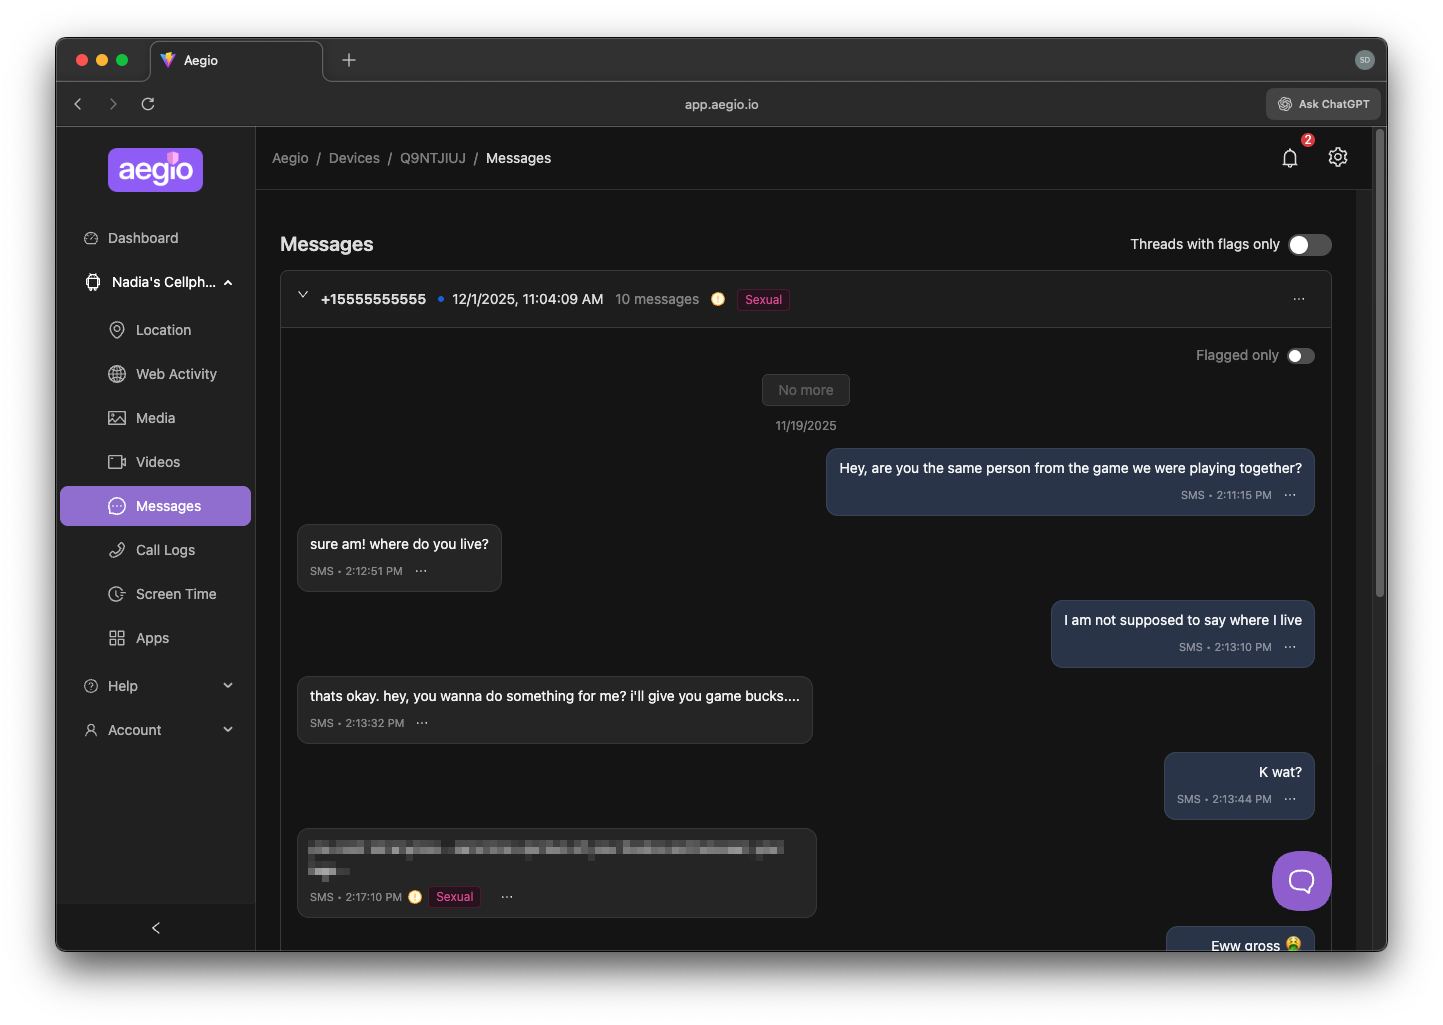Open the Apps section

click(x=151, y=637)
